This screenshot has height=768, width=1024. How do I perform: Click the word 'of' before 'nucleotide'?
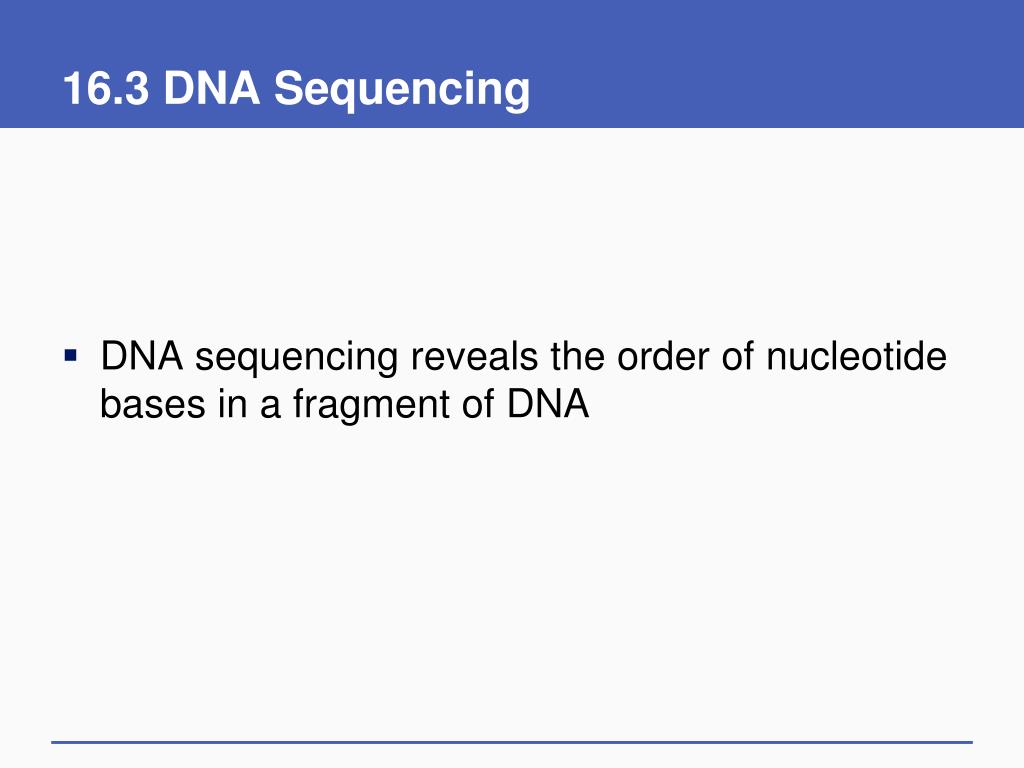point(737,357)
